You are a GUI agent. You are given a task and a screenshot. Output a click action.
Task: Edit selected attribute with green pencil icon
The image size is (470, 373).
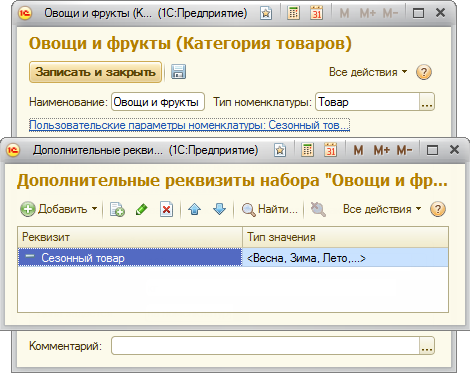(142, 210)
